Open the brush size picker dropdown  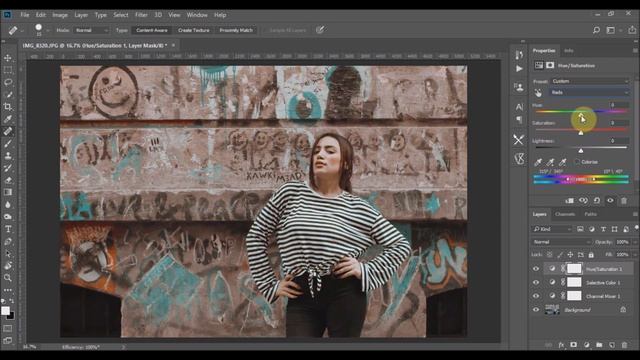[x=48, y=31]
